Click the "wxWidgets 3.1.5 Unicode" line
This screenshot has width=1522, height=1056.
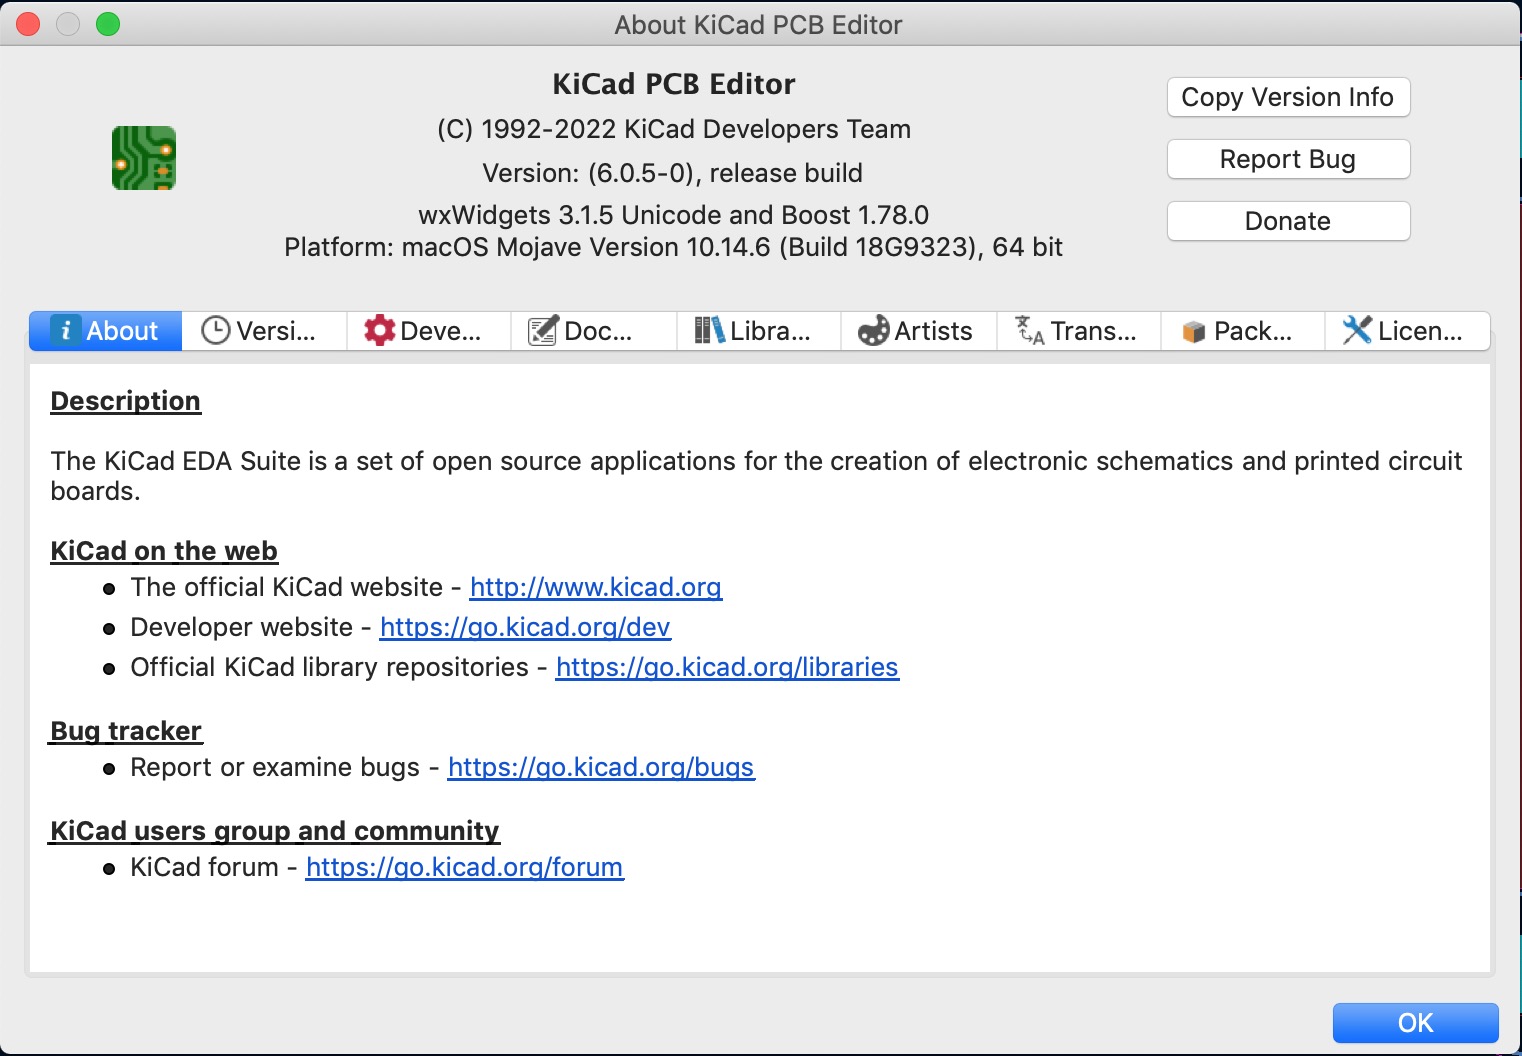click(x=674, y=215)
